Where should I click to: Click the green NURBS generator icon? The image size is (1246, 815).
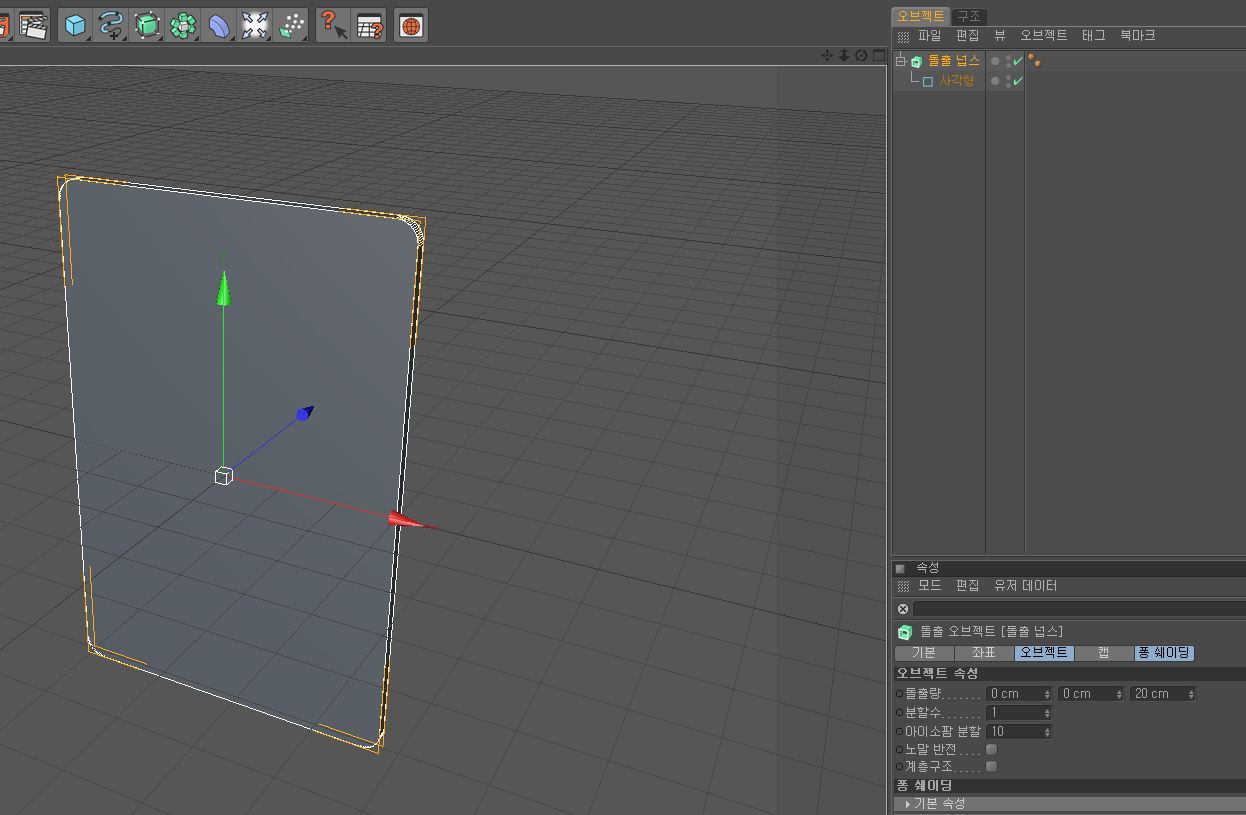tap(147, 26)
